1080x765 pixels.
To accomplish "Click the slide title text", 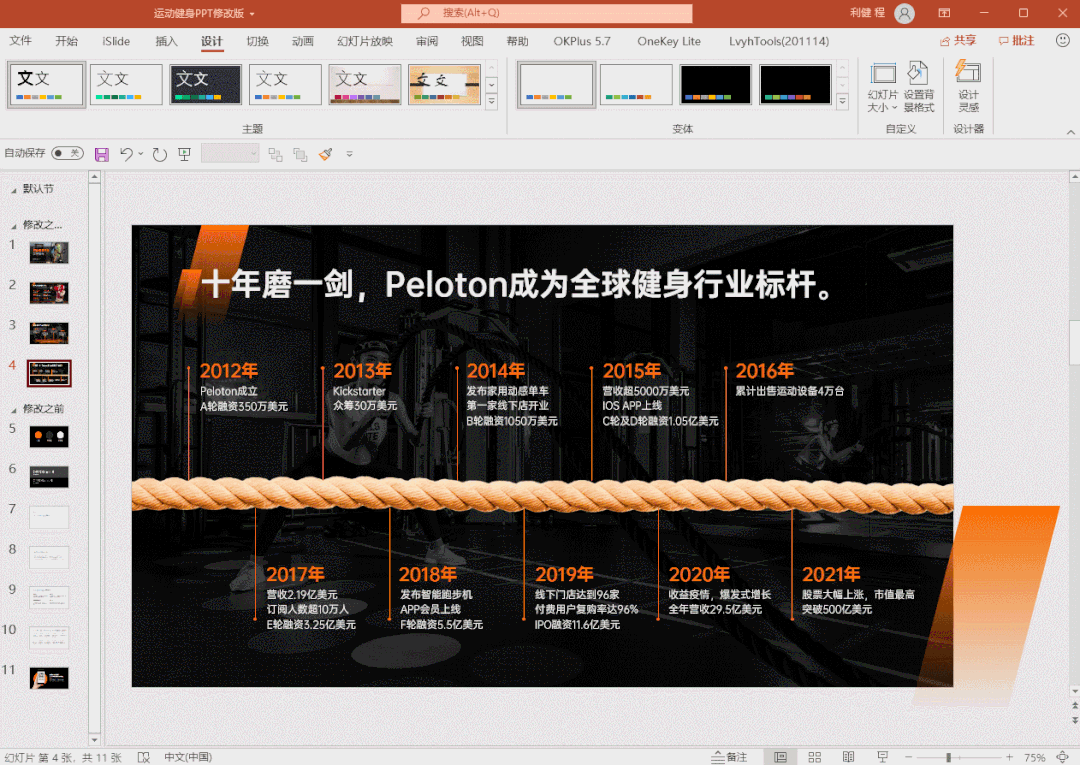I will click(x=519, y=284).
